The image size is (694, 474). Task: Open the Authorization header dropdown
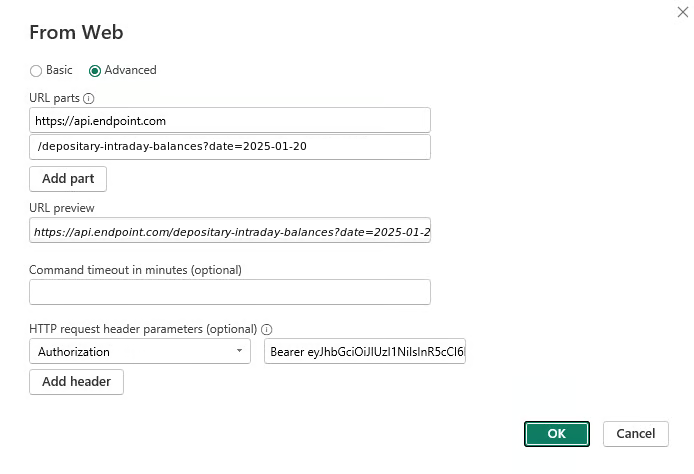pyautogui.click(x=140, y=352)
